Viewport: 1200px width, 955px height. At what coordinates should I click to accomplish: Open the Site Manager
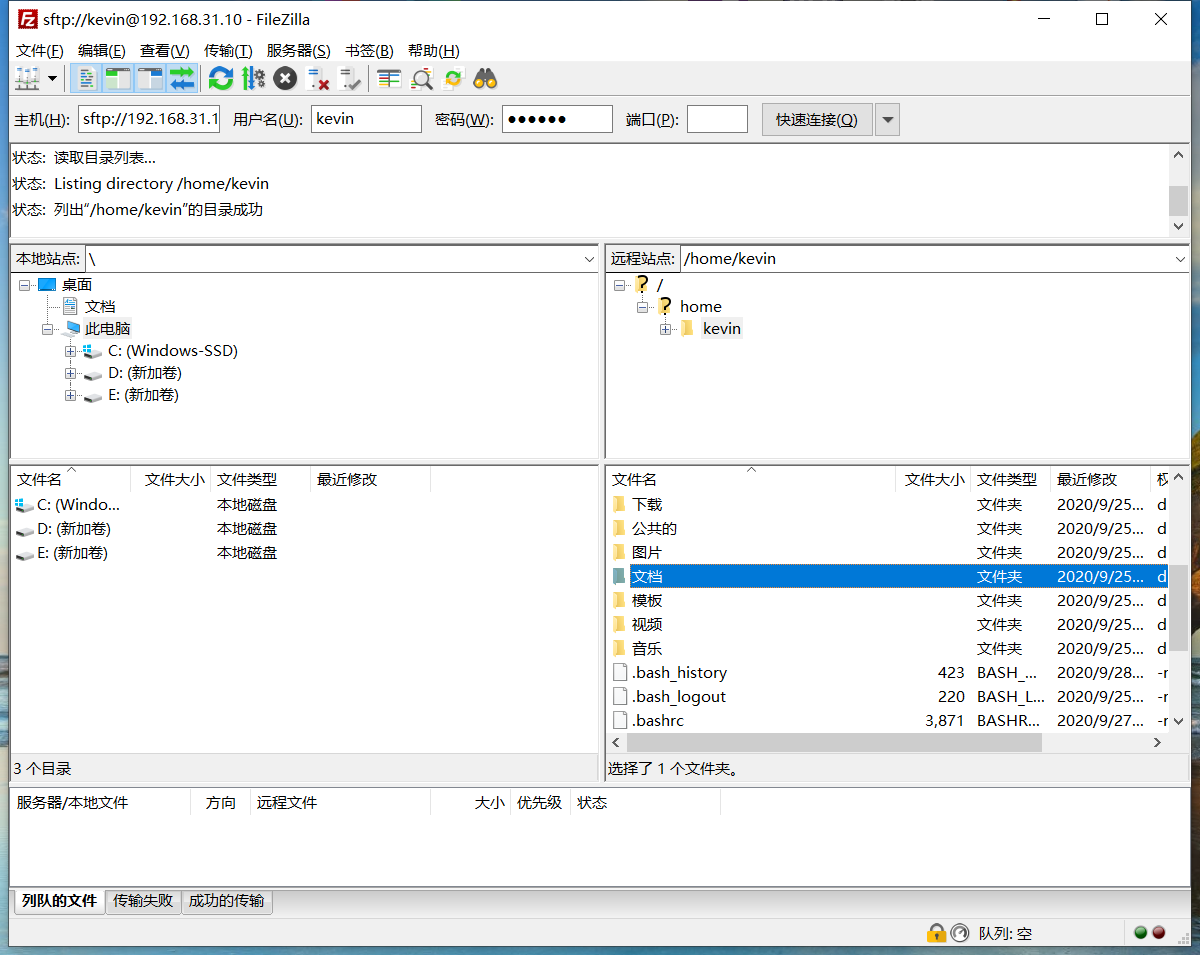pos(28,78)
